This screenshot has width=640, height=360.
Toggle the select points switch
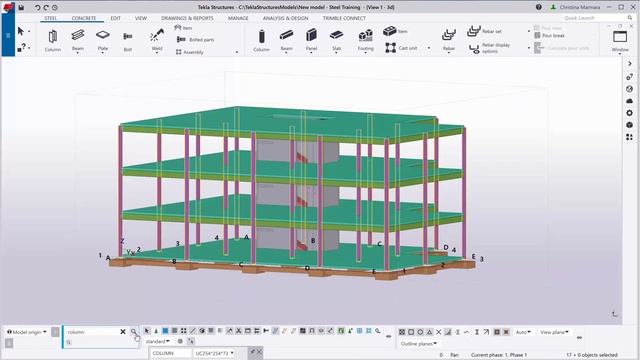[184, 331]
